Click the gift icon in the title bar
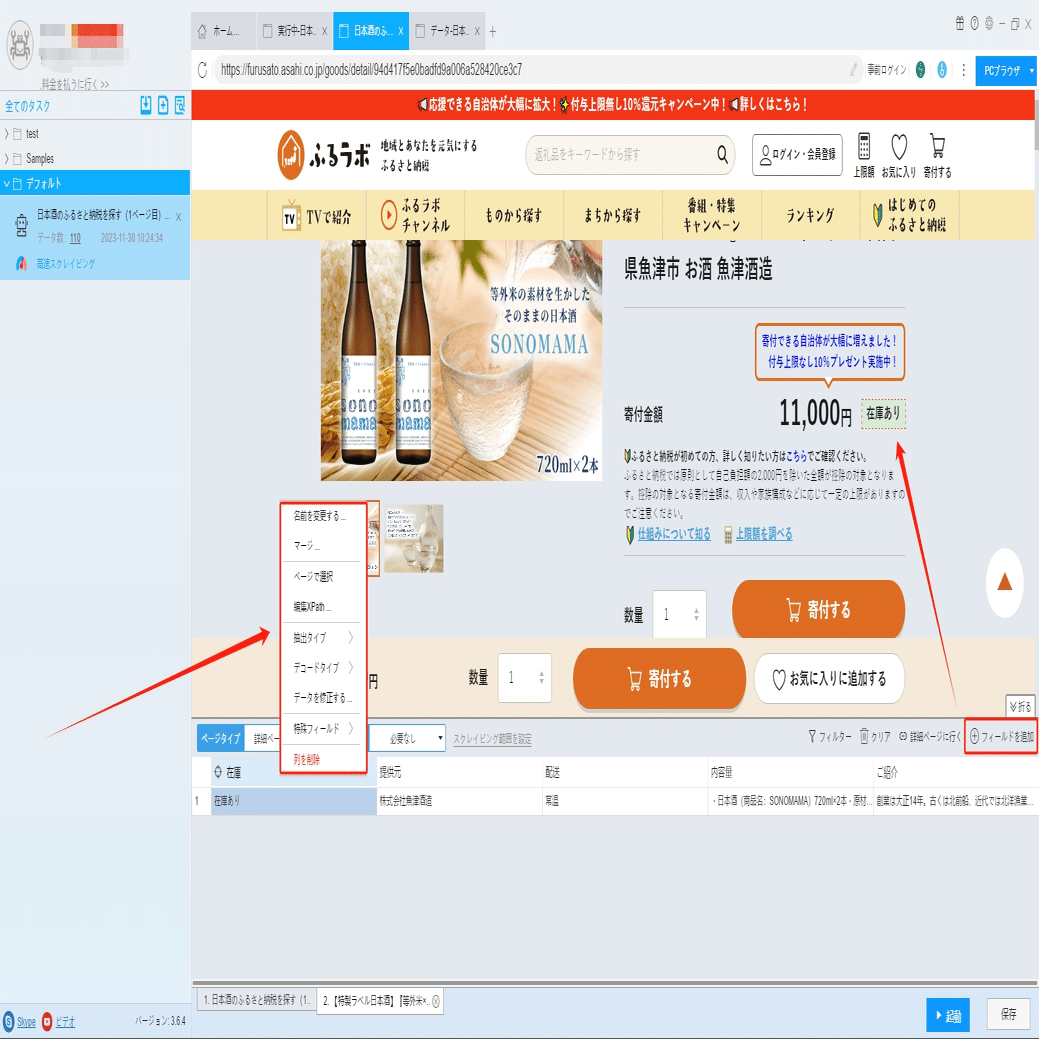This screenshot has width=1039, height=1039. [x=959, y=23]
